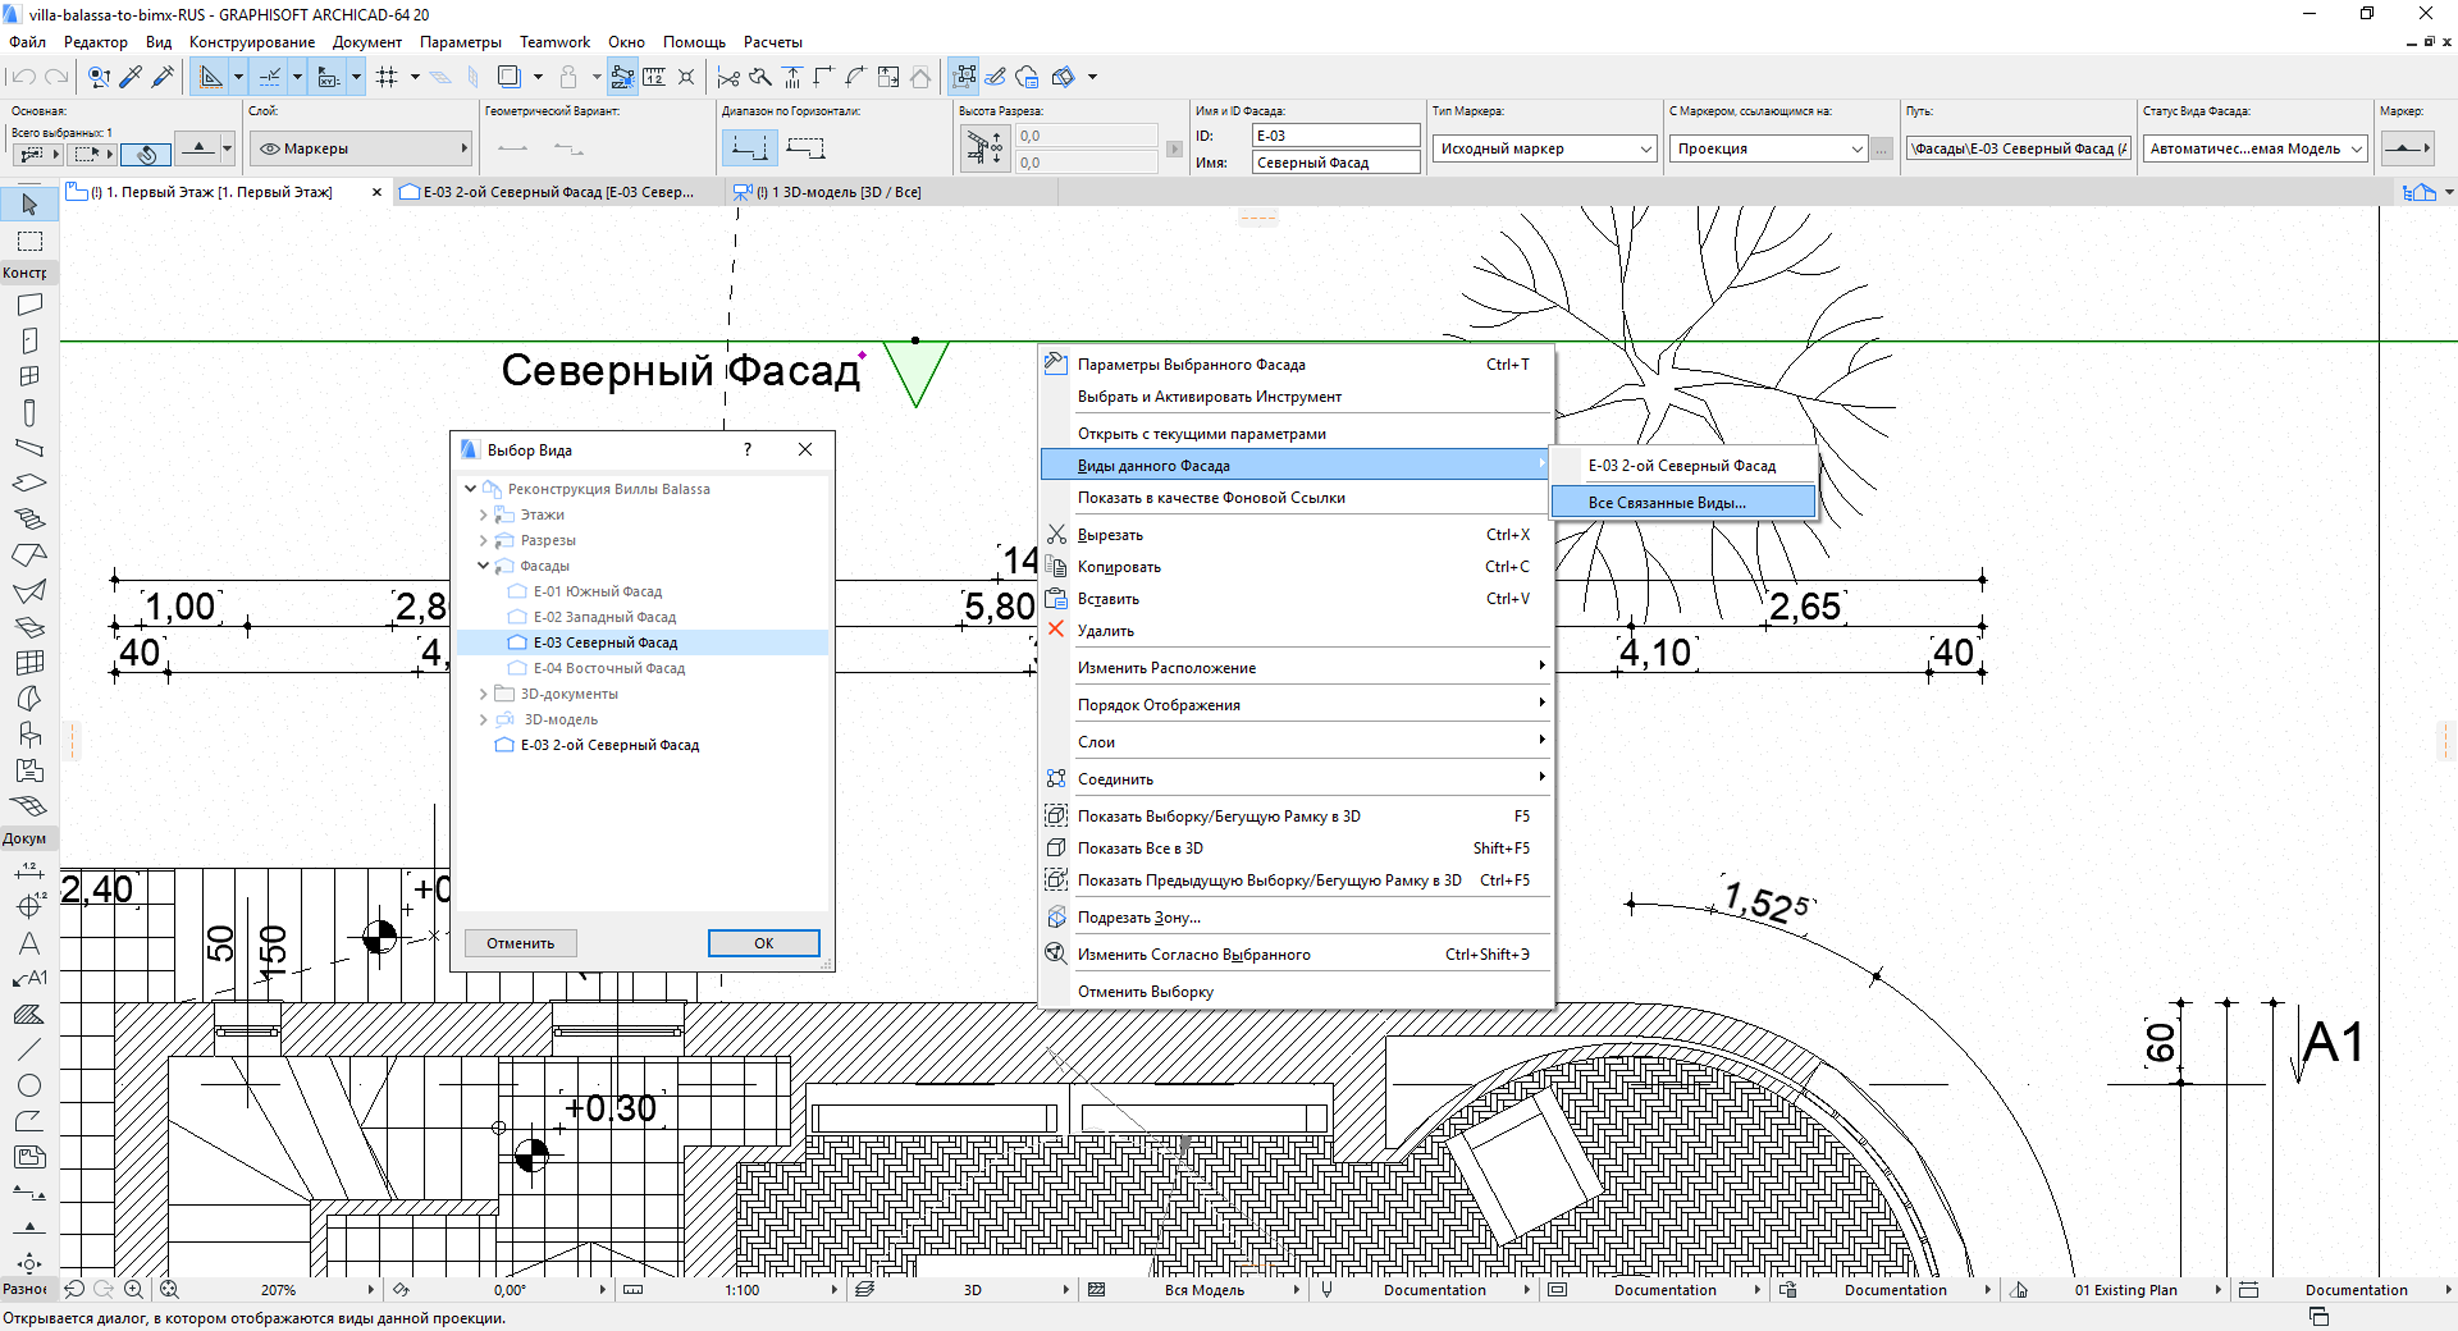Select the limited horizontal range option
The width and height of the screenshot is (2458, 1331).
(805, 148)
